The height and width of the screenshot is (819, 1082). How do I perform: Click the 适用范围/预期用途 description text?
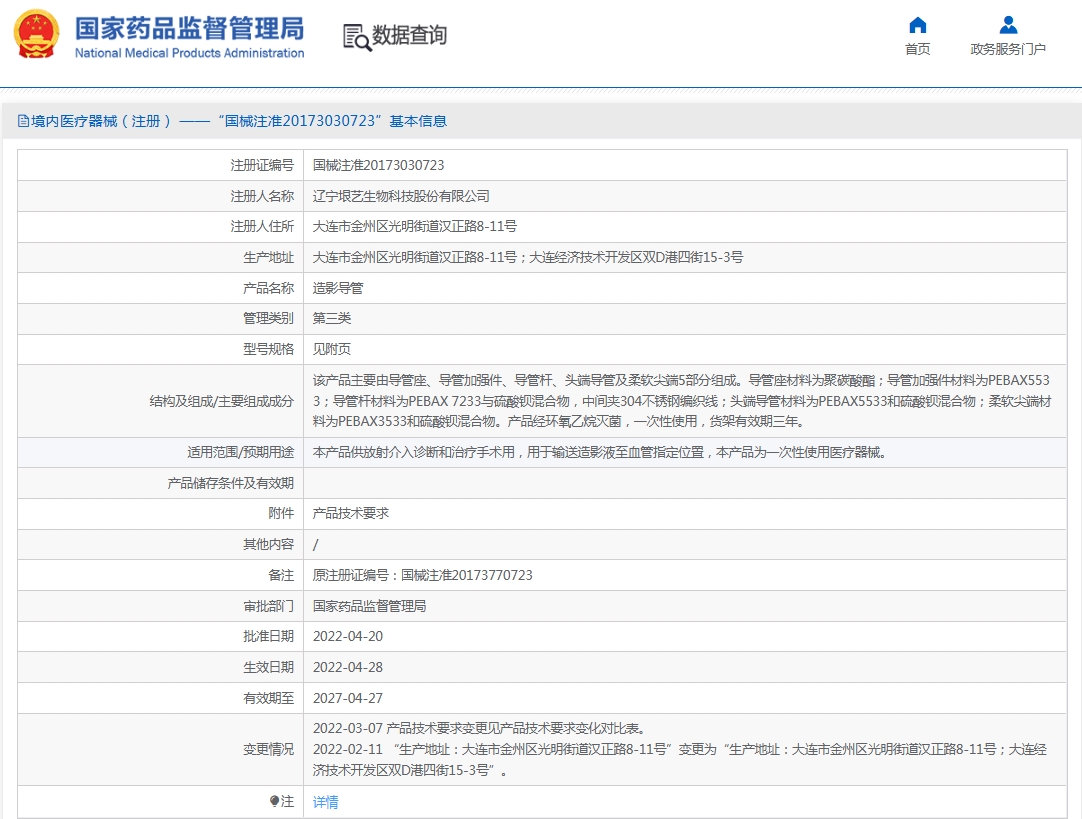pos(599,453)
